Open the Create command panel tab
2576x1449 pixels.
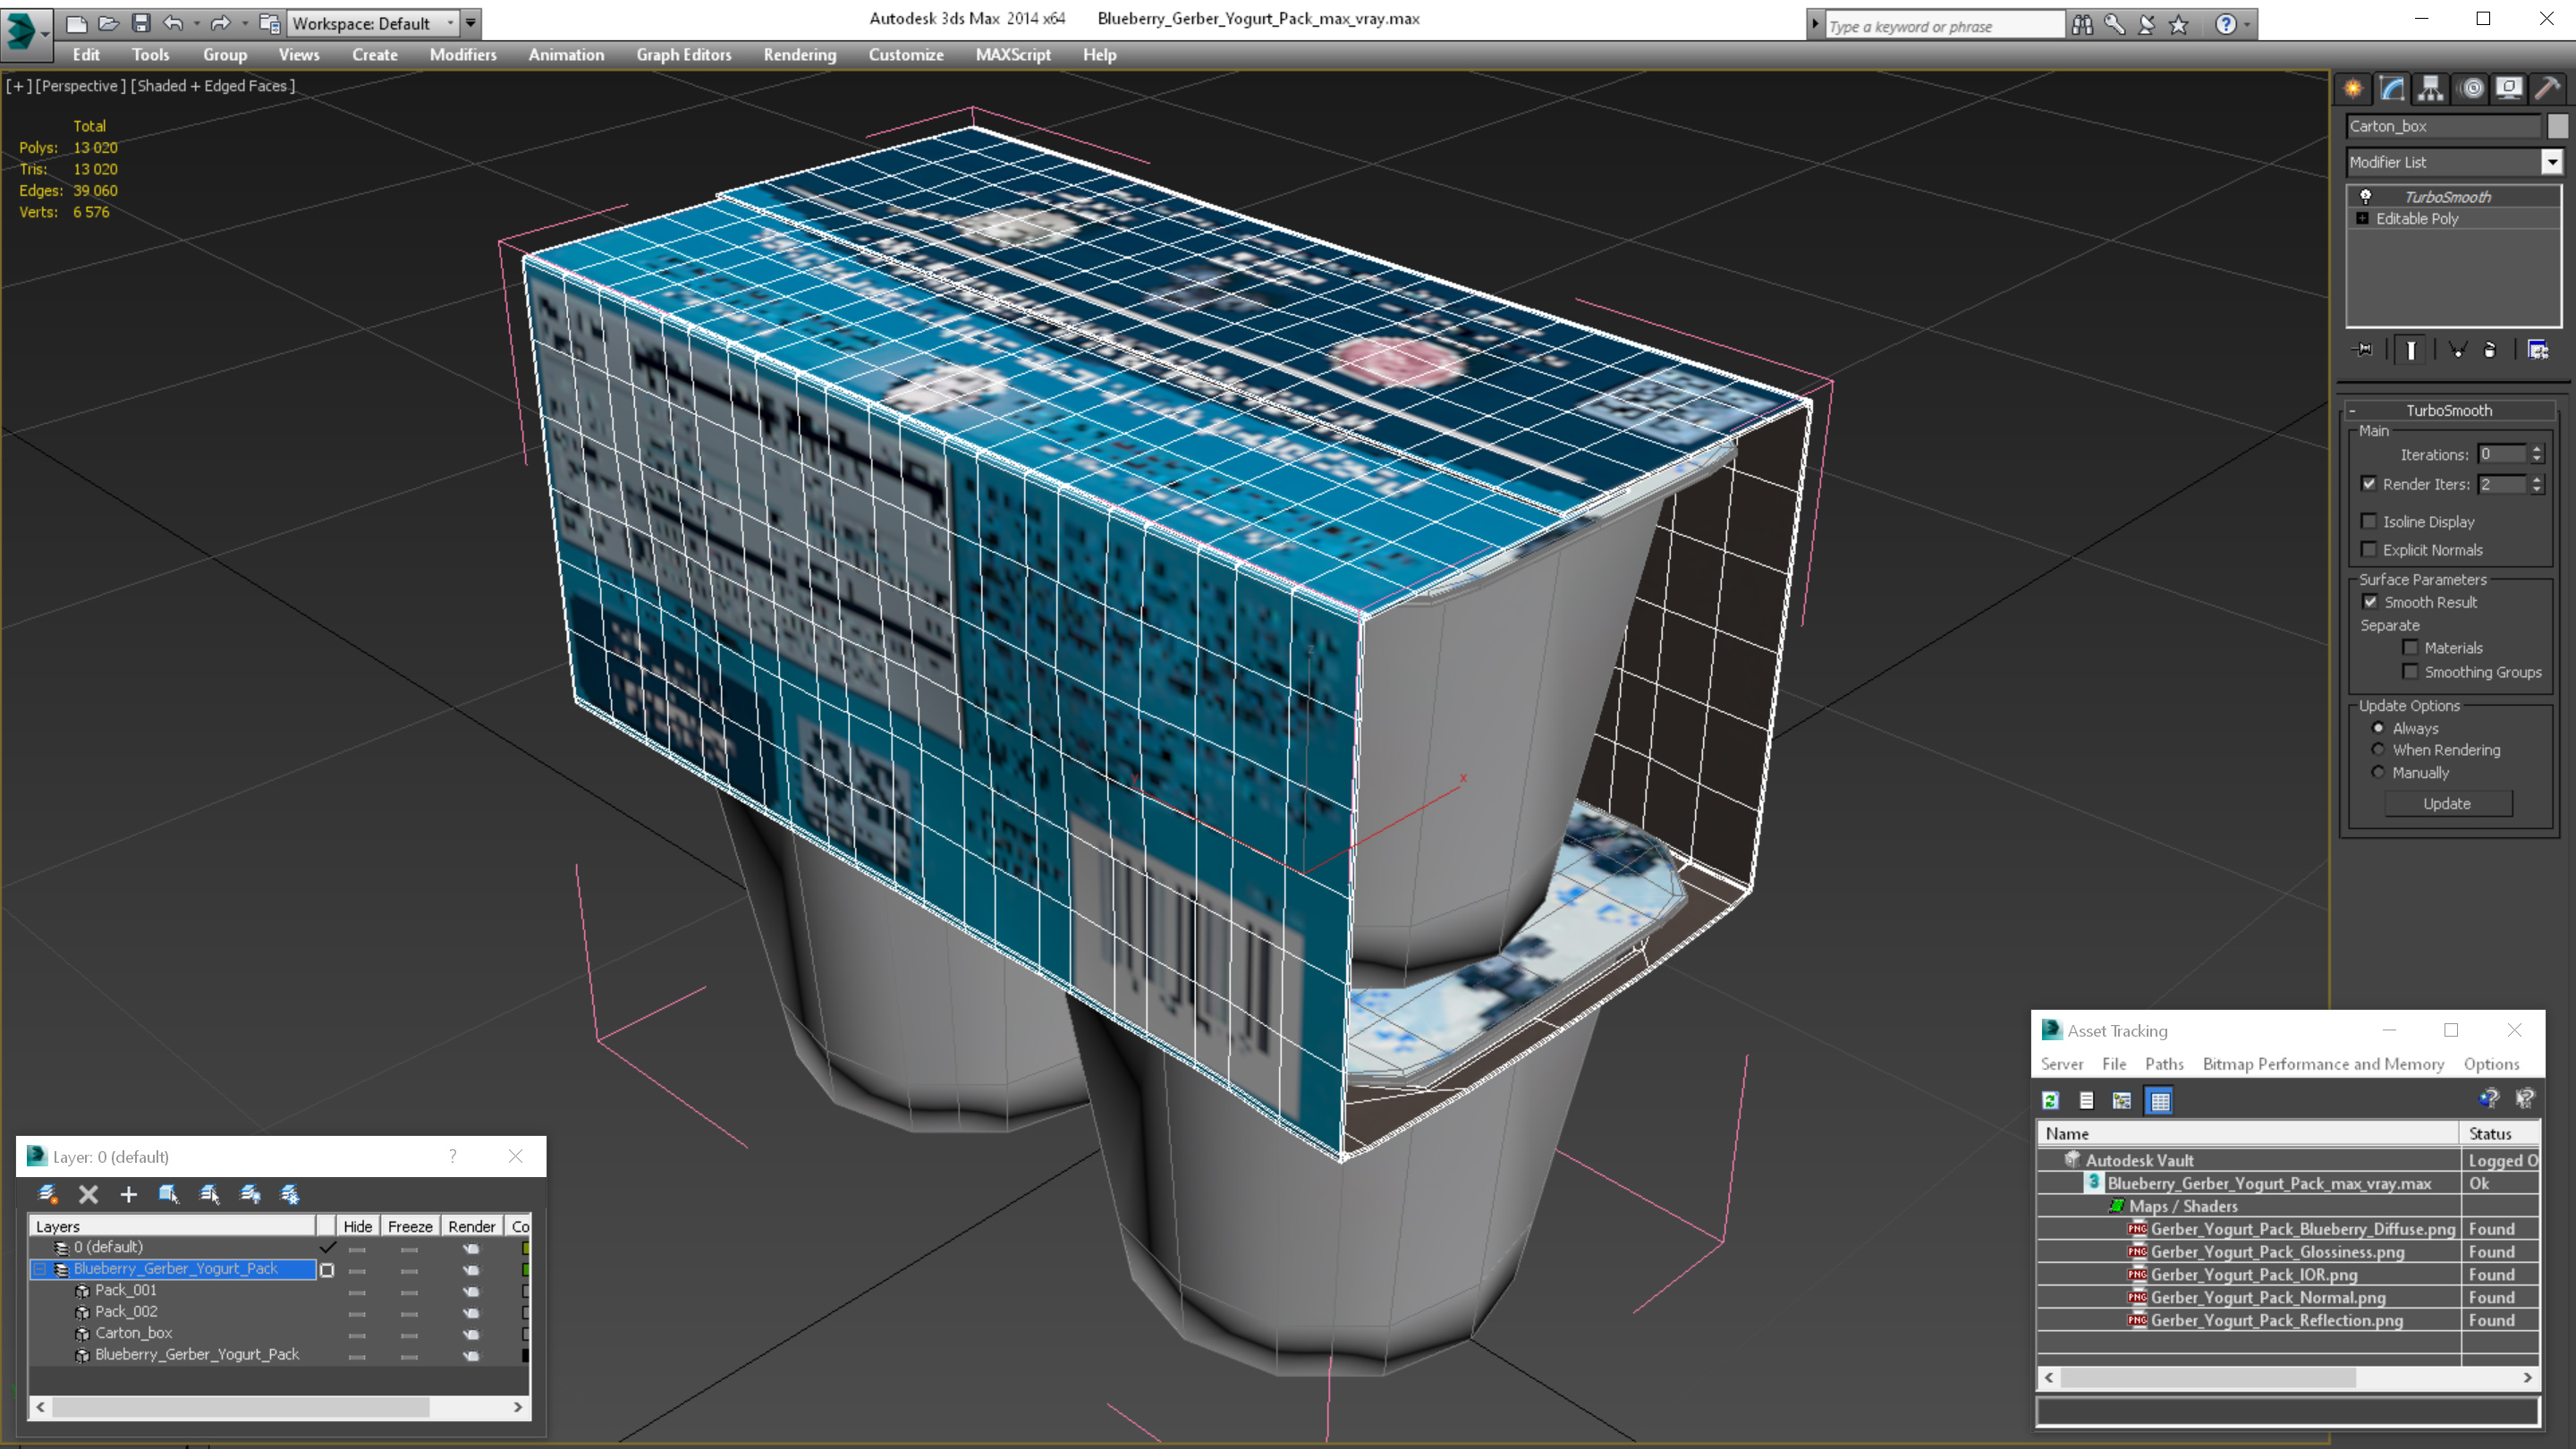[x=2353, y=89]
